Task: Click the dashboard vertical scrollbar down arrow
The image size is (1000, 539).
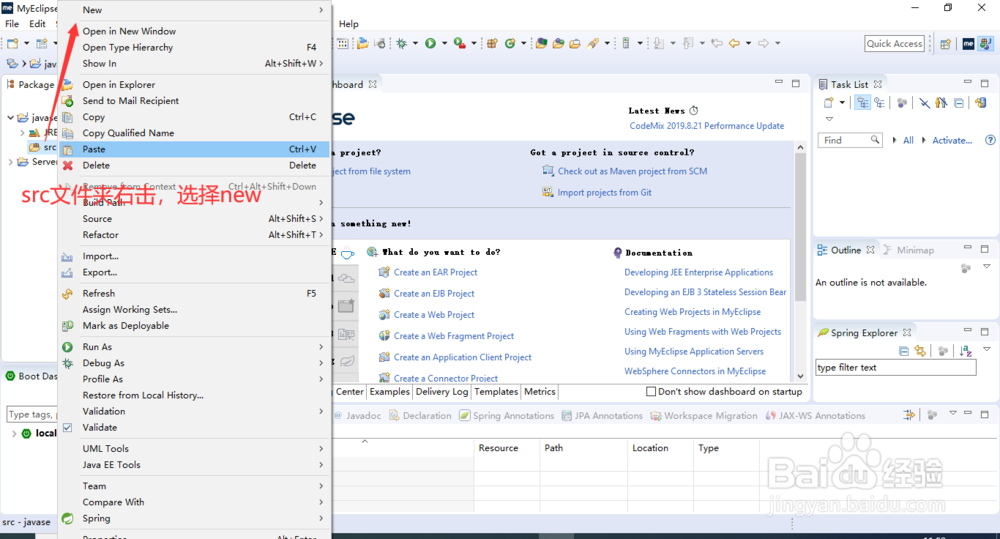Action: click(800, 376)
